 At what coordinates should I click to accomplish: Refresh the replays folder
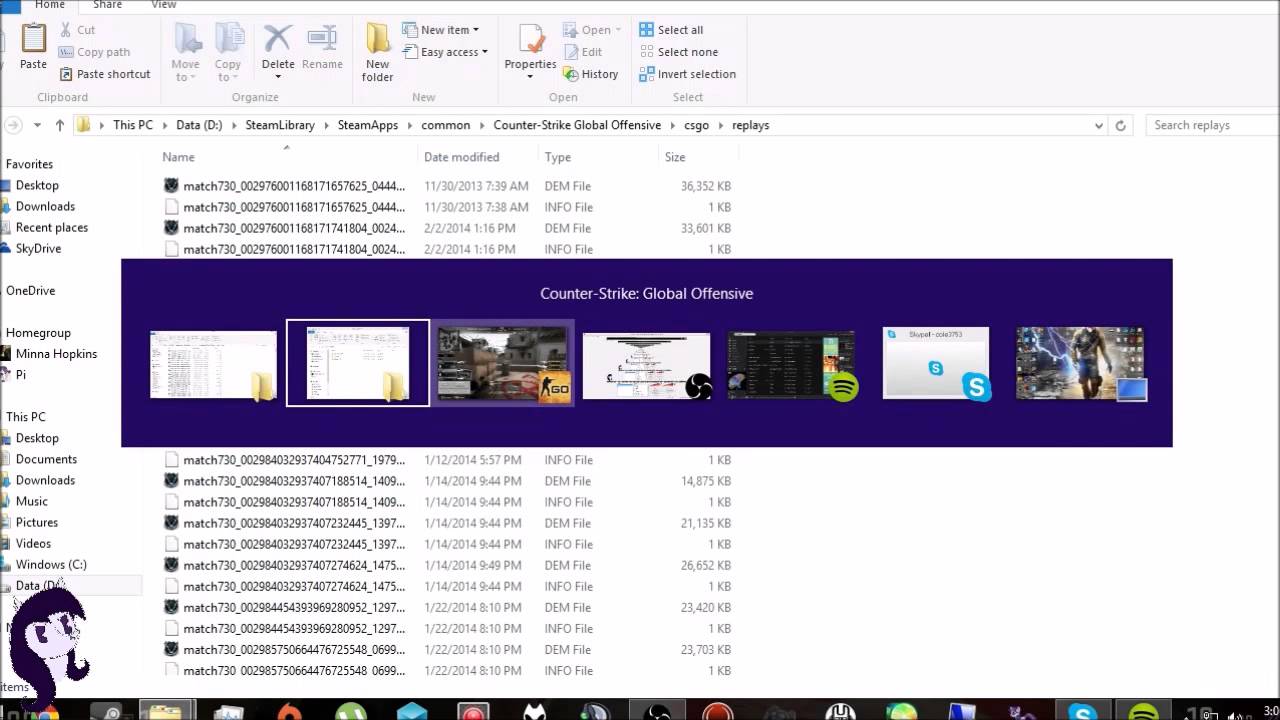[x=1121, y=125]
